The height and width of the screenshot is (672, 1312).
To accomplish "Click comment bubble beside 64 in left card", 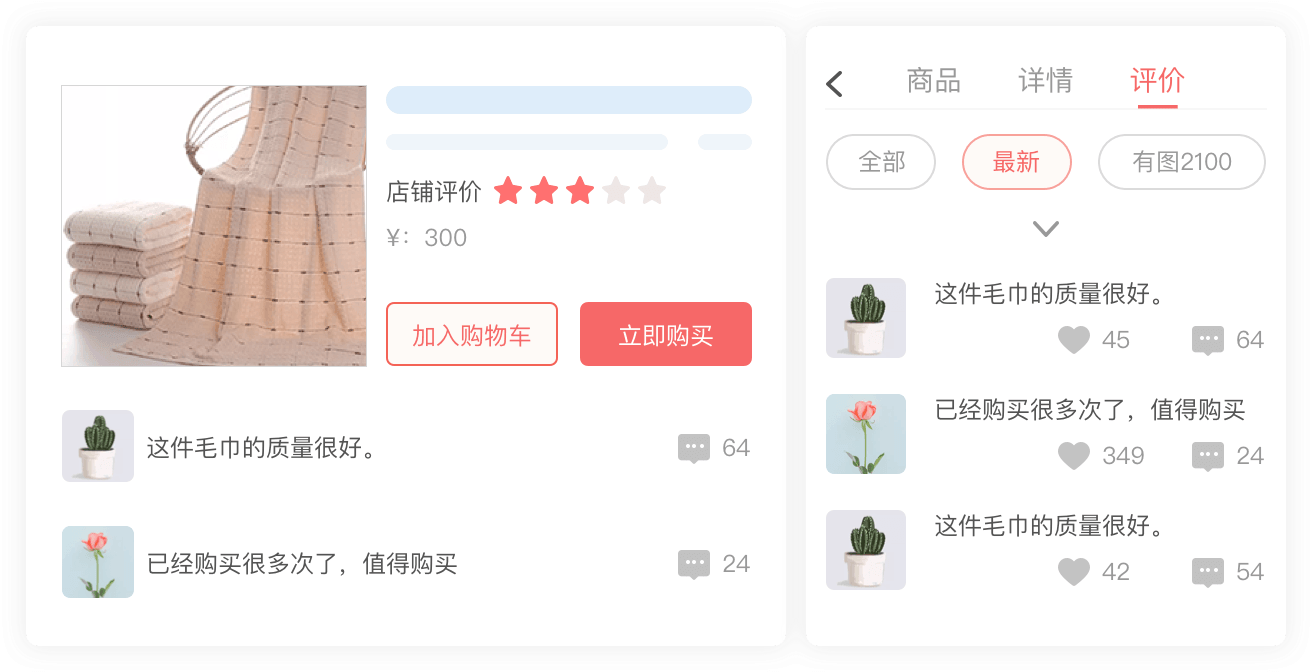I will click(x=694, y=449).
